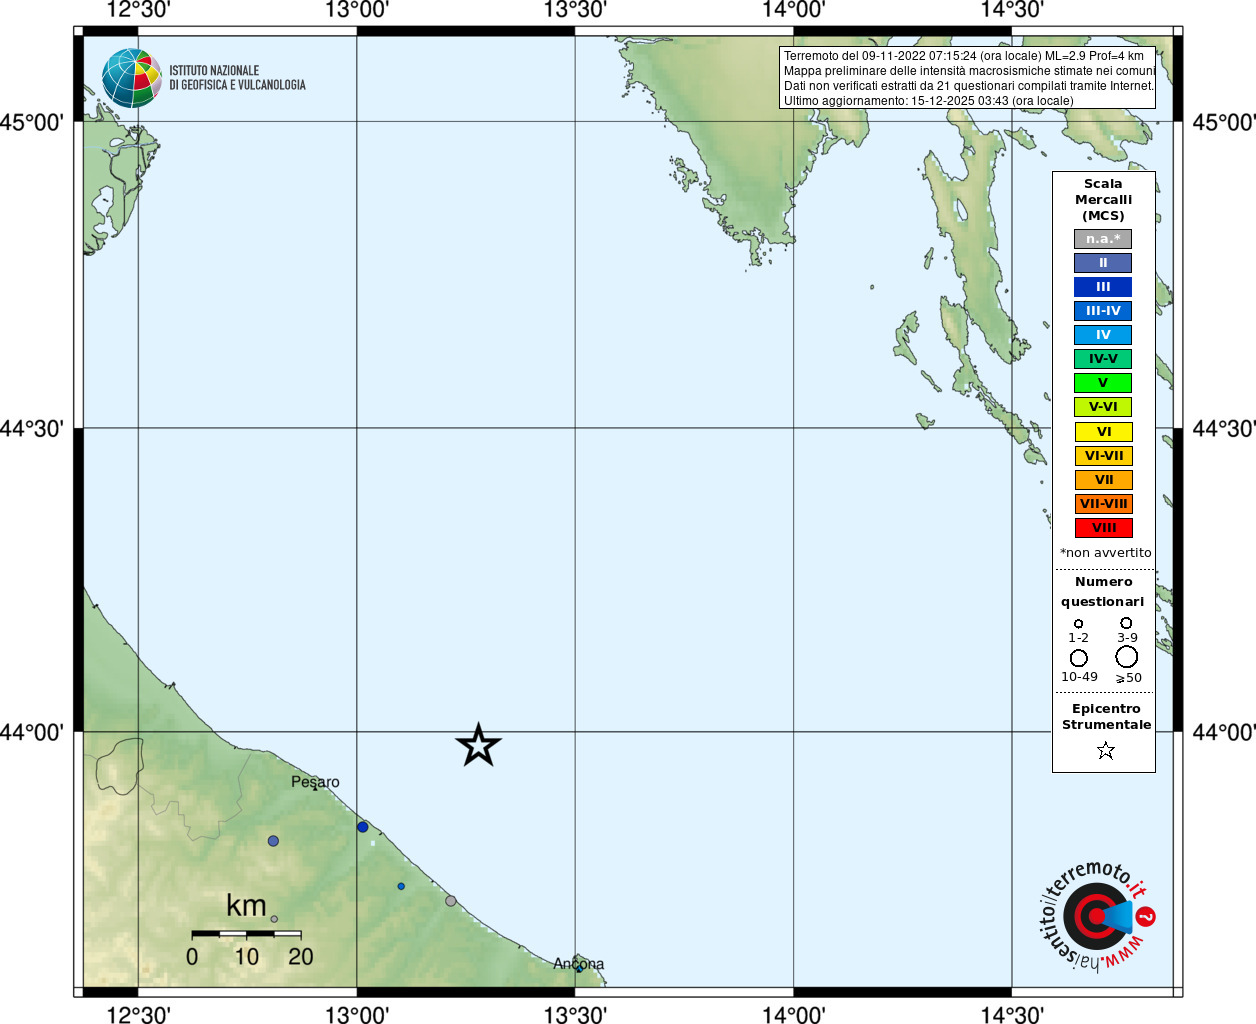Click the haisentitoilterremoto.it logo

click(x=1097, y=915)
